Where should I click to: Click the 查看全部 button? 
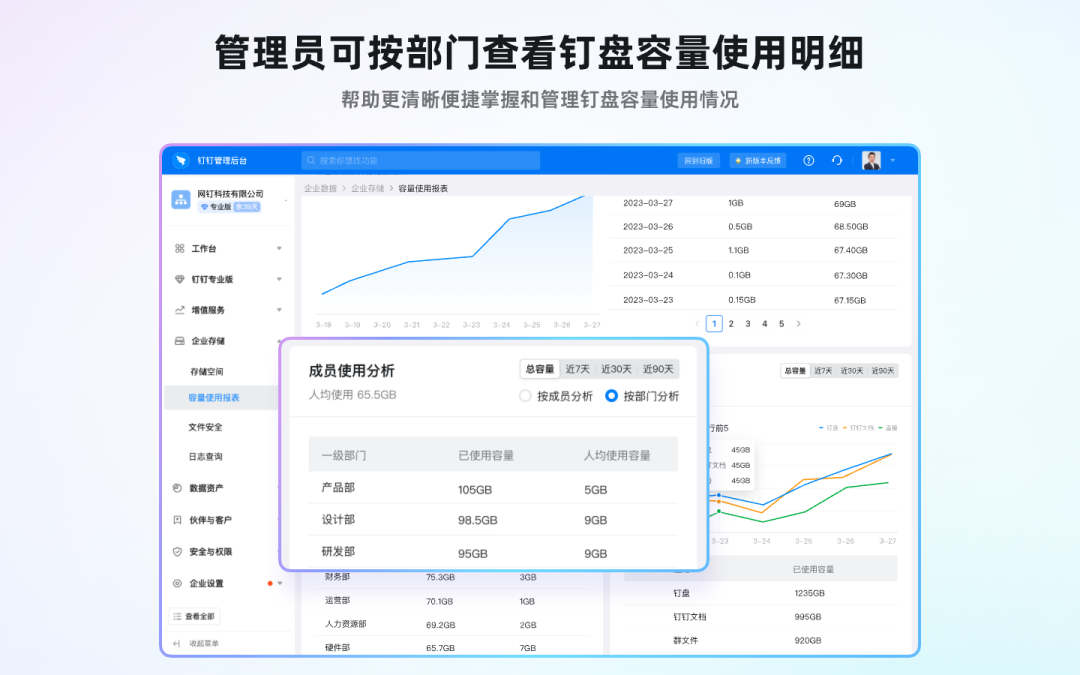pyautogui.click(x=195, y=617)
